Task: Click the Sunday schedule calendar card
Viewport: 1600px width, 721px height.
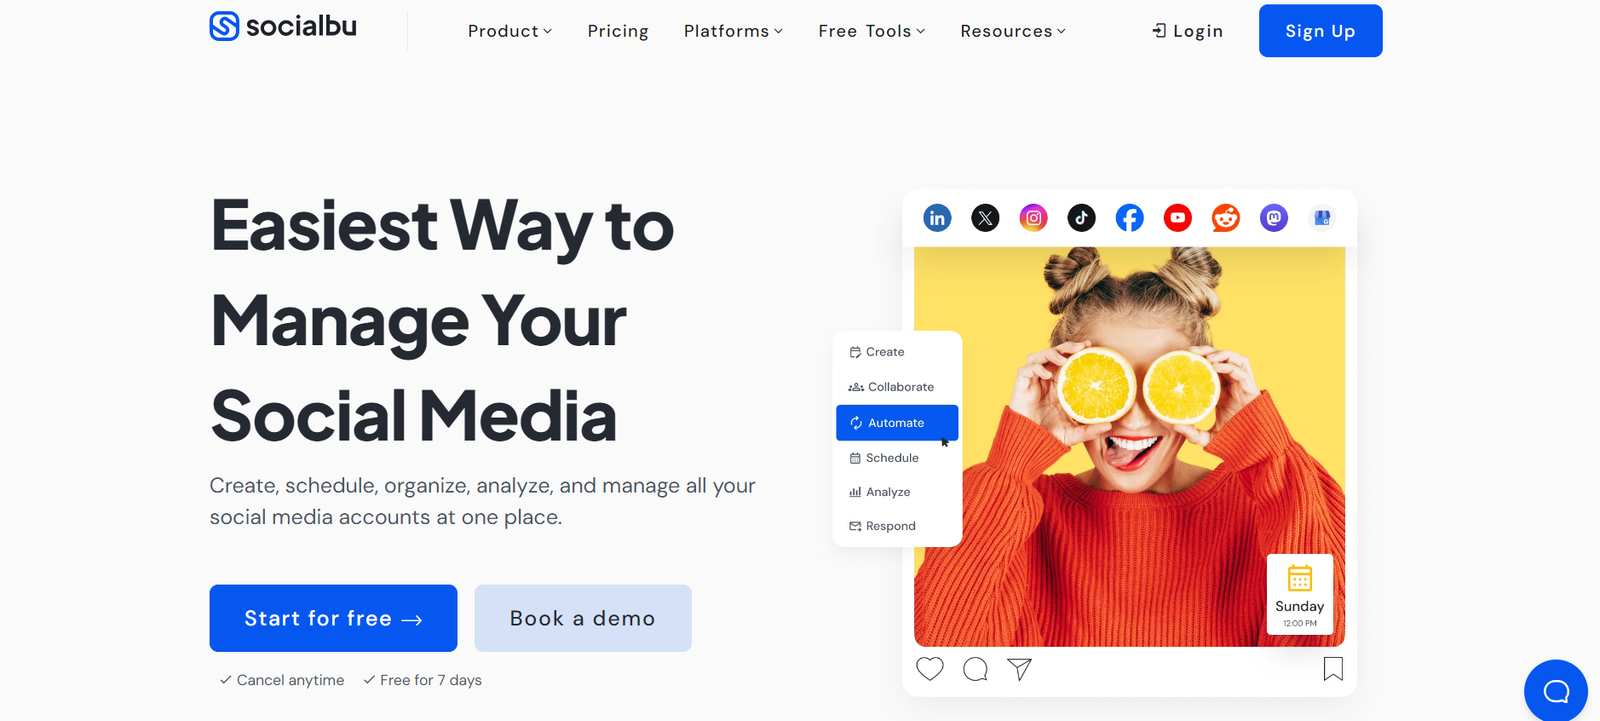Action: (1300, 594)
